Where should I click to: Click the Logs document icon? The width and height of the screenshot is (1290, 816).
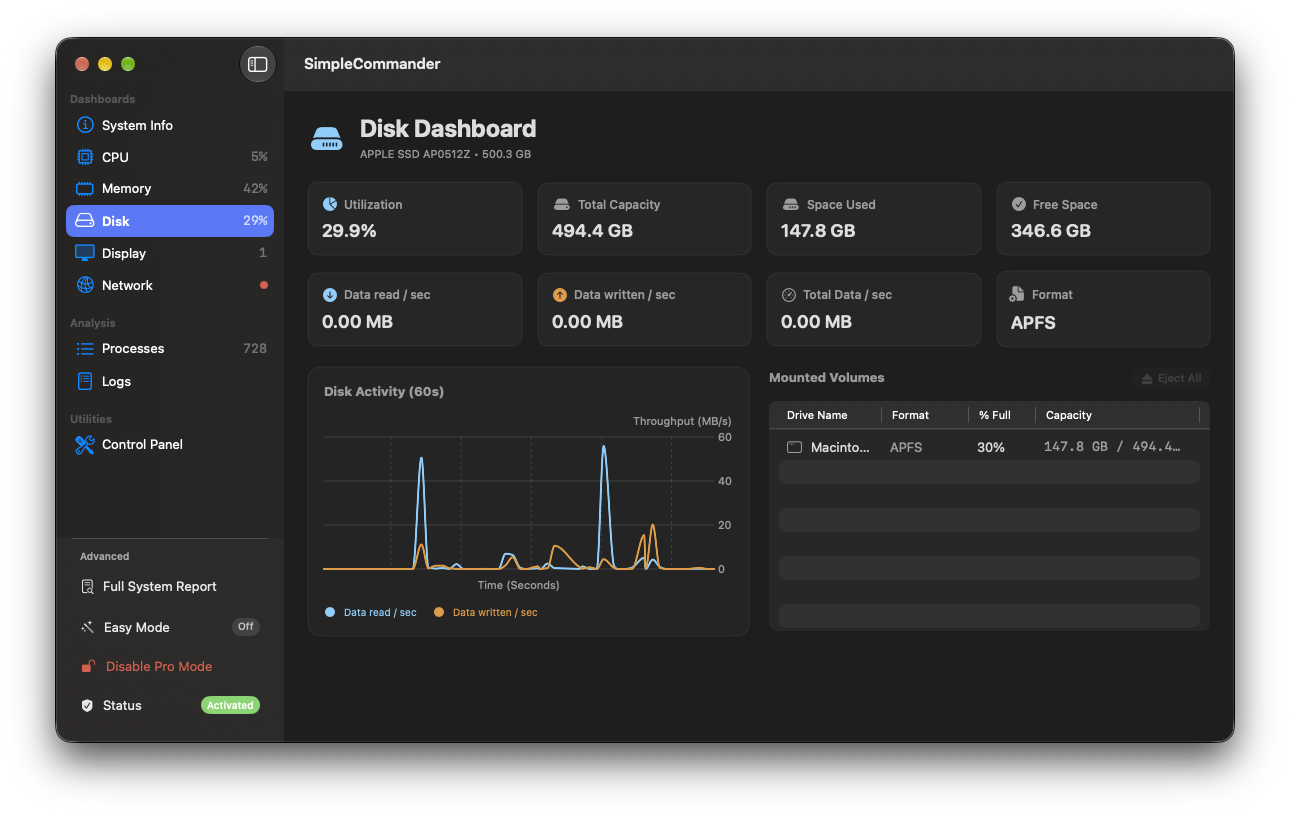tap(85, 381)
